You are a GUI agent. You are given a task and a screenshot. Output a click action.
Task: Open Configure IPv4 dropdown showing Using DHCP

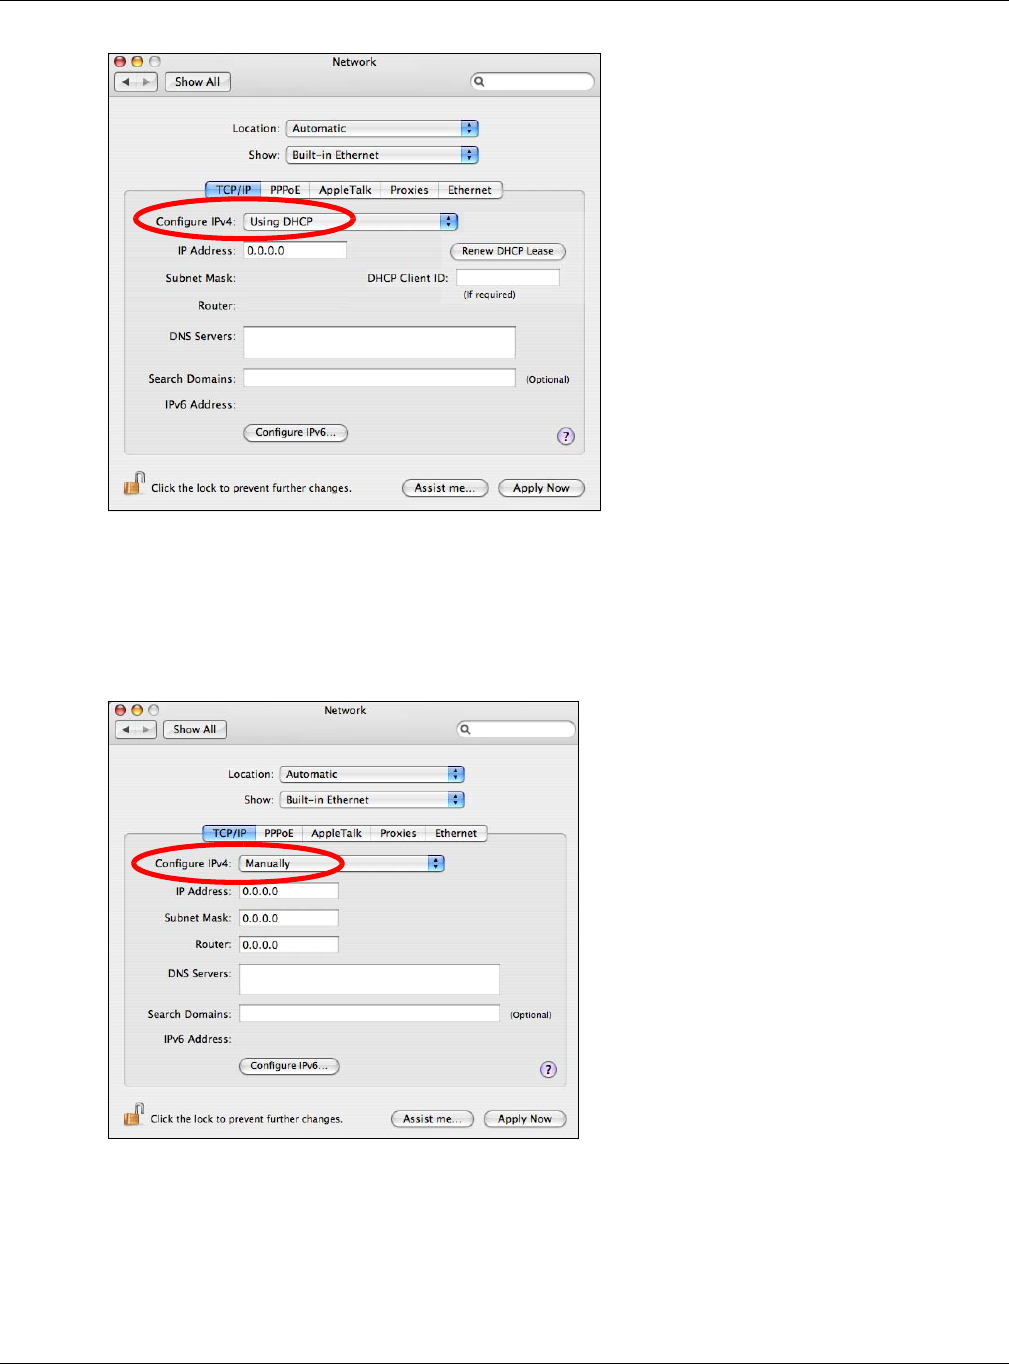tap(351, 222)
